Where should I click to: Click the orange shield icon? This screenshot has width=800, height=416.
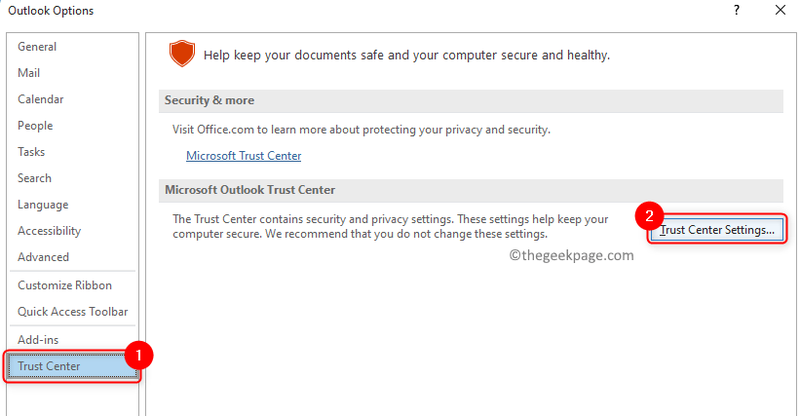coord(182,54)
